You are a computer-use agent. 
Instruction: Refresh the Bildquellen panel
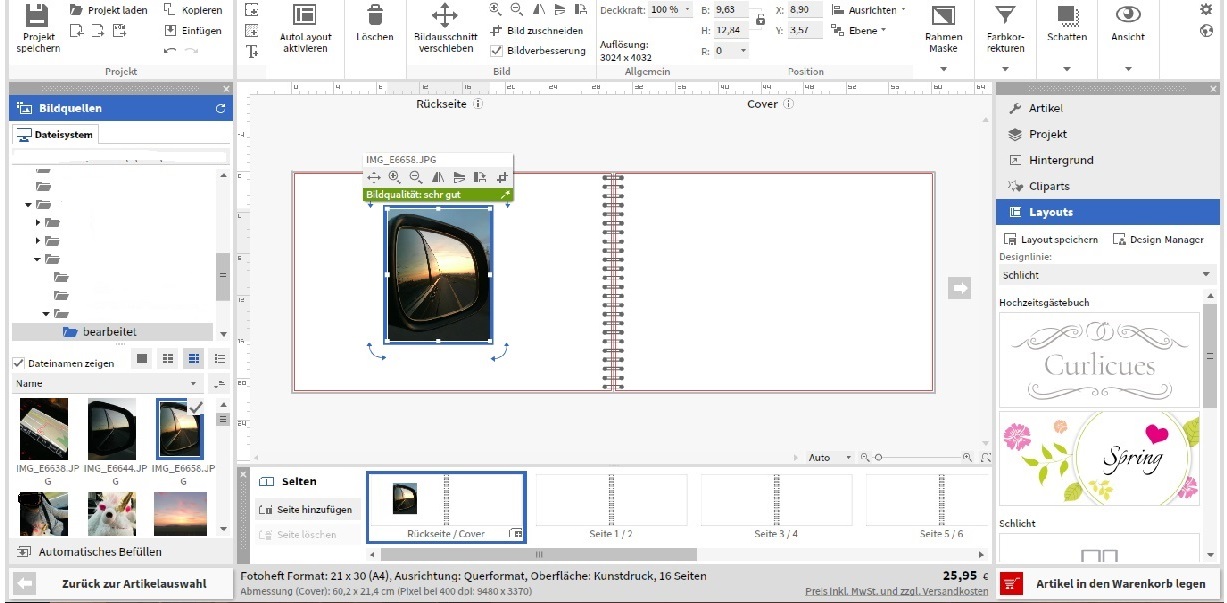click(x=220, y=108)
